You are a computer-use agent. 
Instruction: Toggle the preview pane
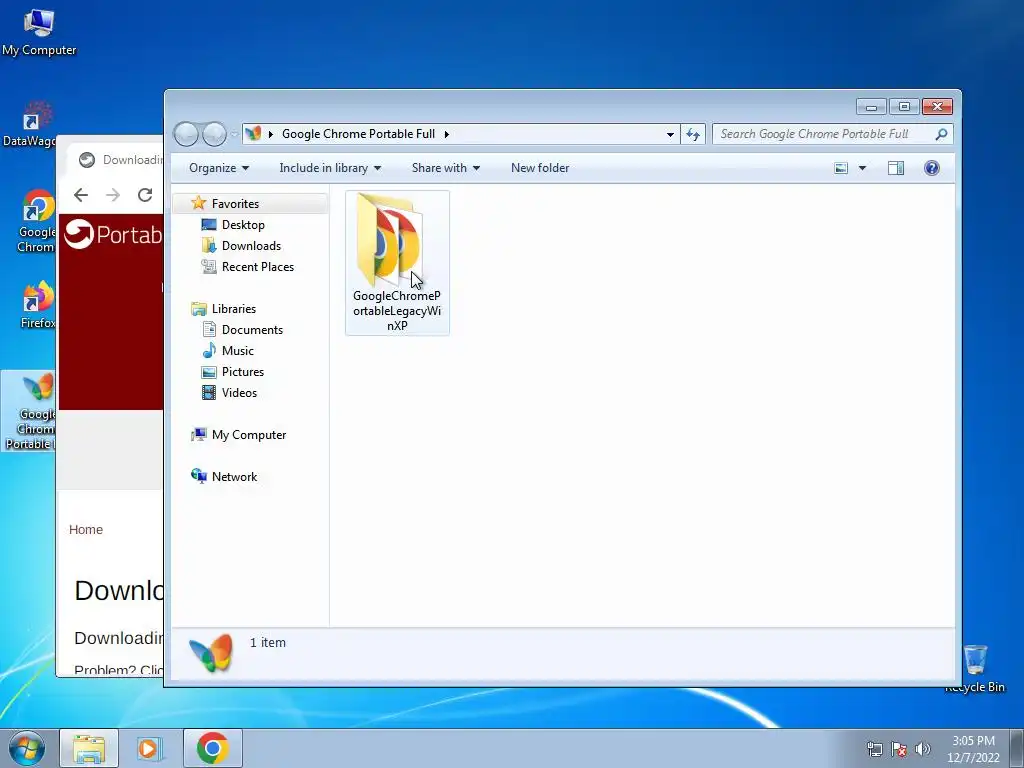click(x=896, y=168)
